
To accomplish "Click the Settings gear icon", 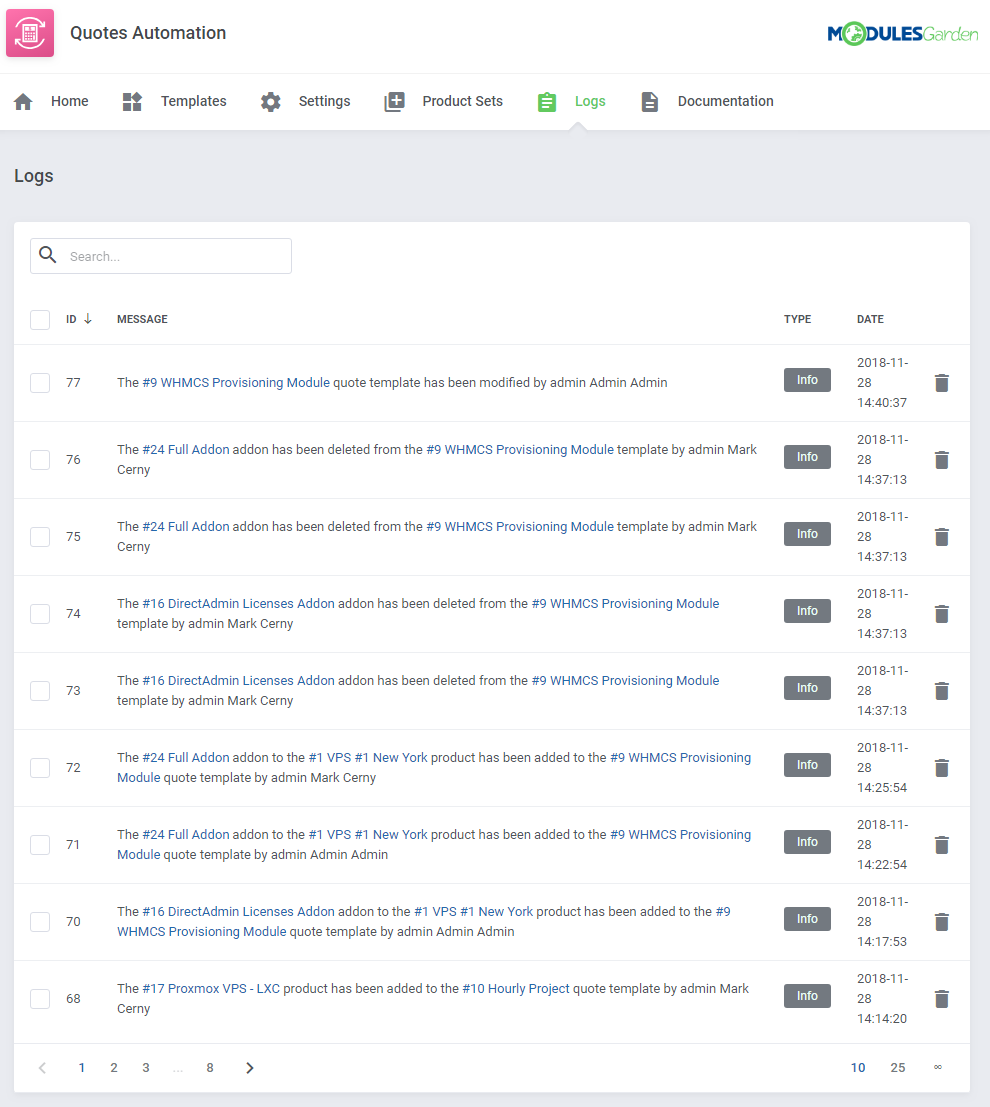I will (270, 102).
